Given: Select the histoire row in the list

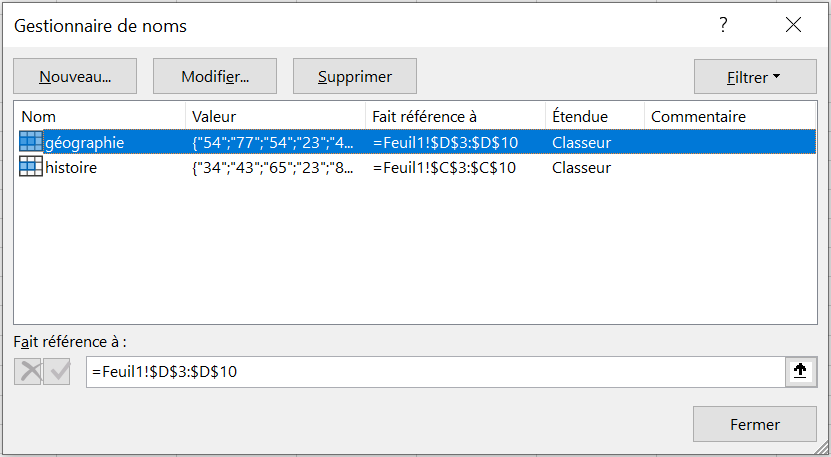Looking at the screenshot, I should (x=416, y=168).
